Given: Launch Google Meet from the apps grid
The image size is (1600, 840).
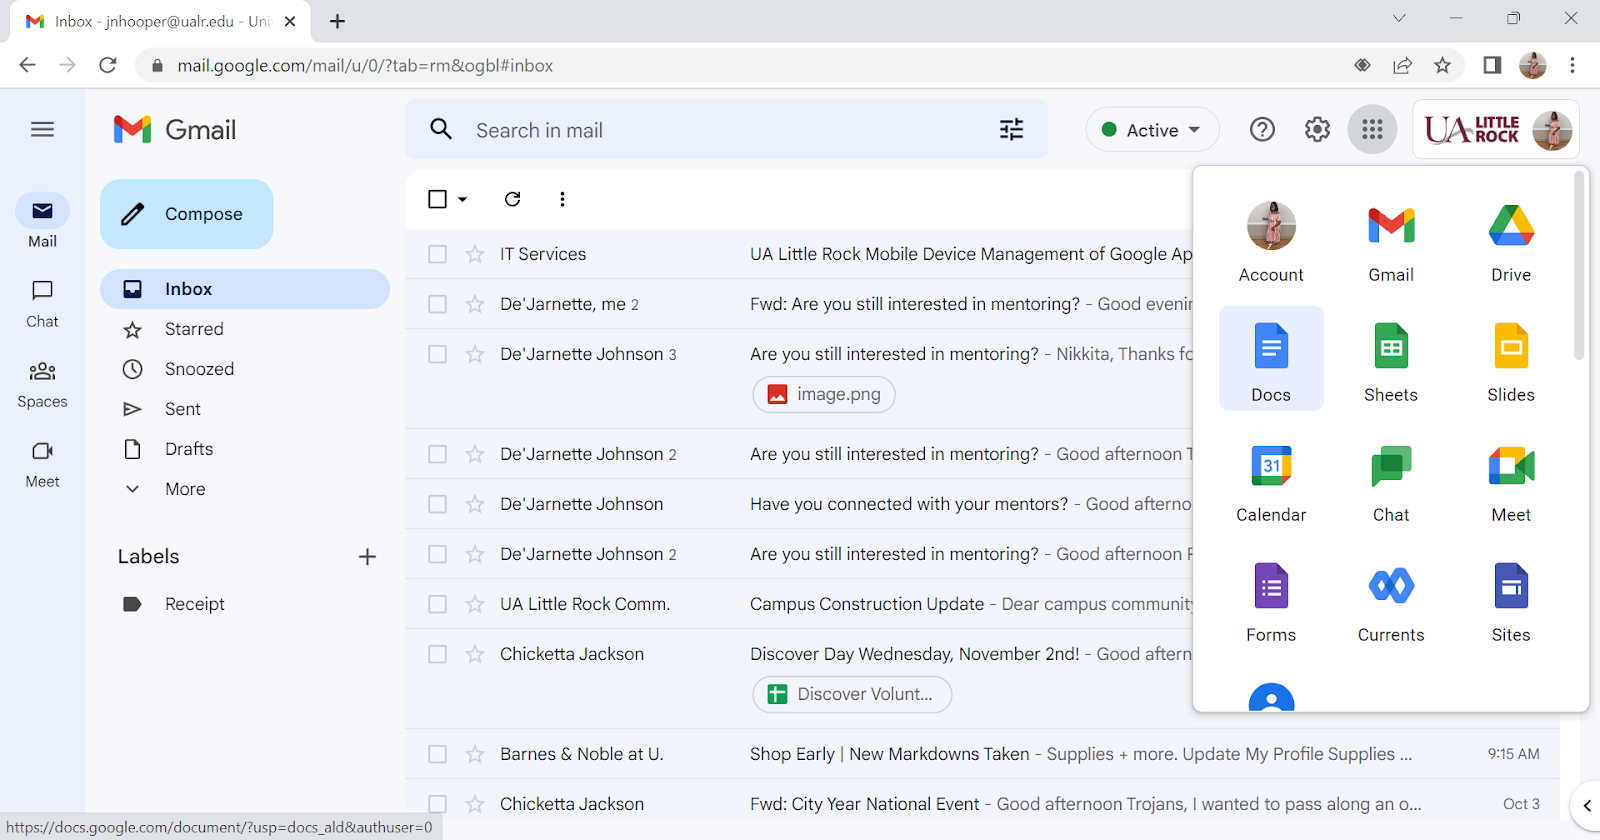Looking at the screenshot, I should (x=1511, y=479).
